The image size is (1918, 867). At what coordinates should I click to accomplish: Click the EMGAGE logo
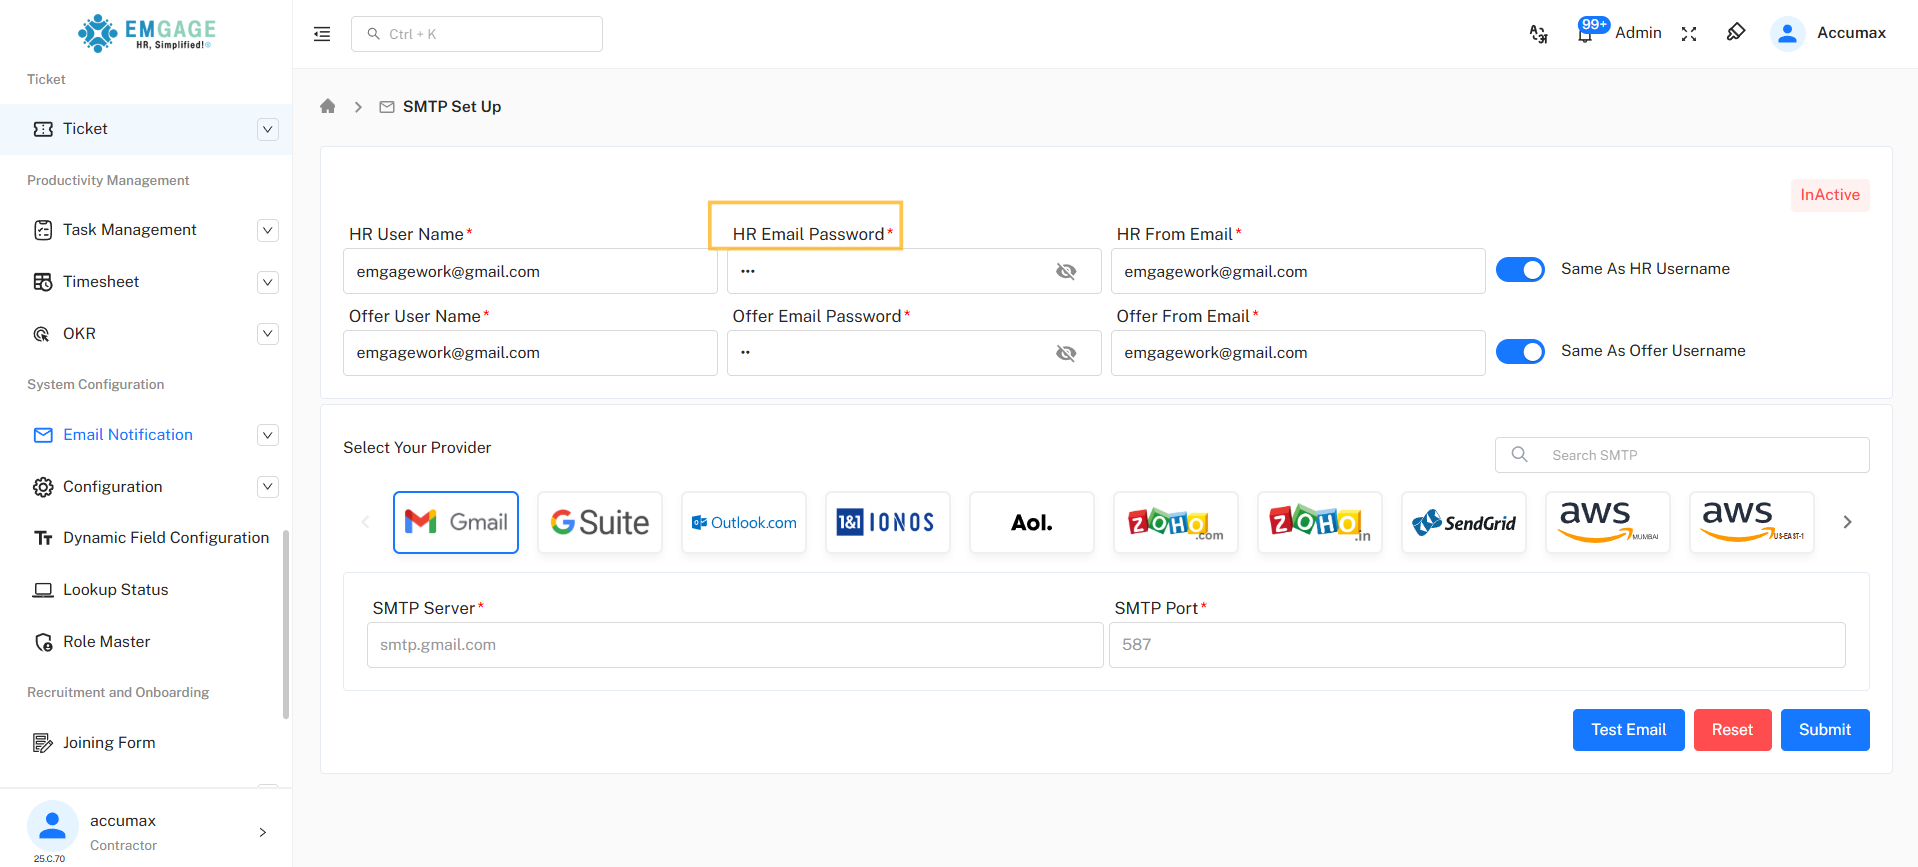click(x=148, y=33)
